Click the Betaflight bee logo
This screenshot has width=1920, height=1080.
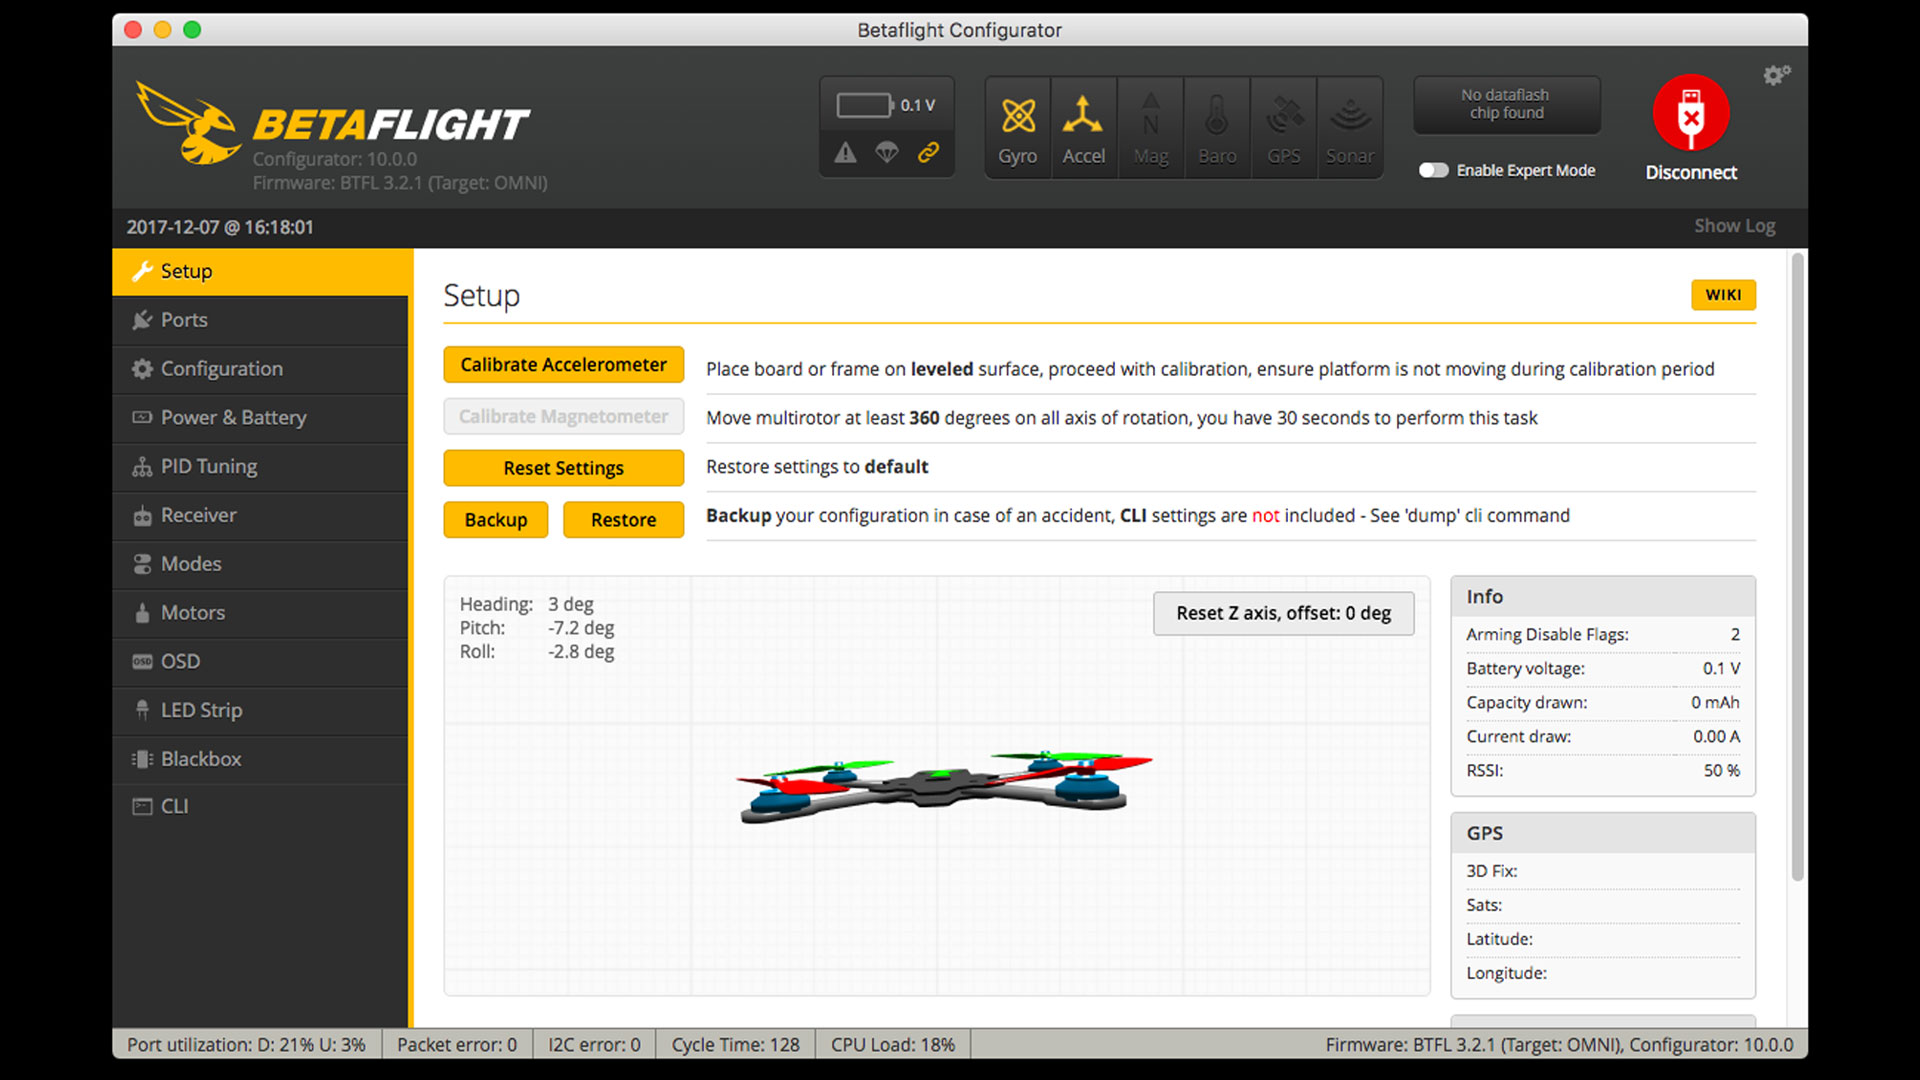(188, 123)
